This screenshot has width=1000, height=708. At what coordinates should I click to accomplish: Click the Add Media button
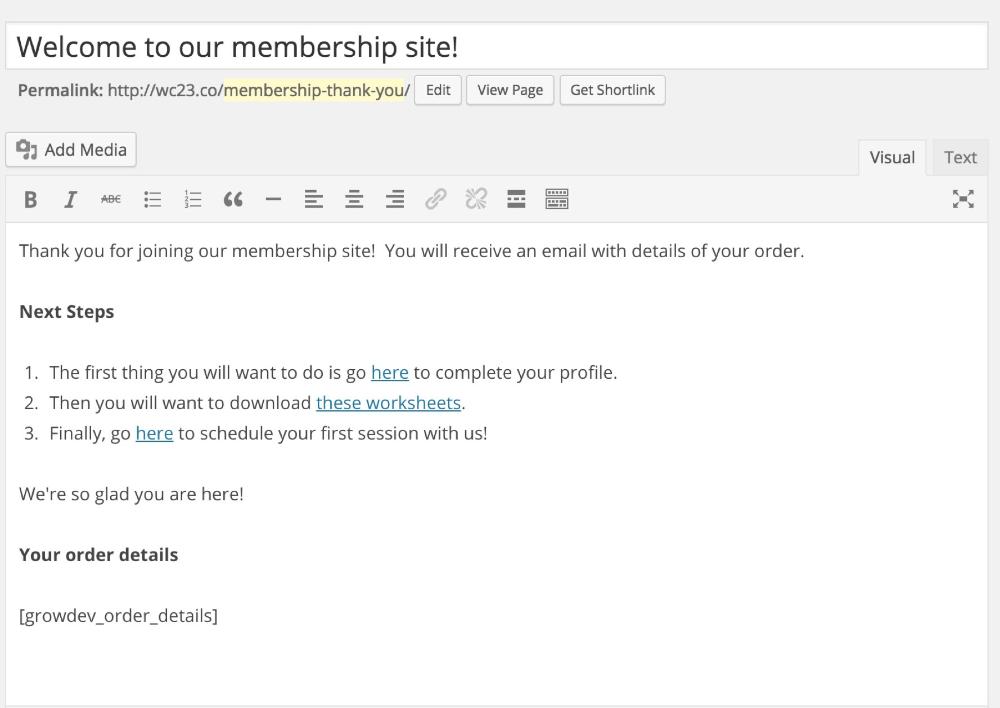(71, 150)
